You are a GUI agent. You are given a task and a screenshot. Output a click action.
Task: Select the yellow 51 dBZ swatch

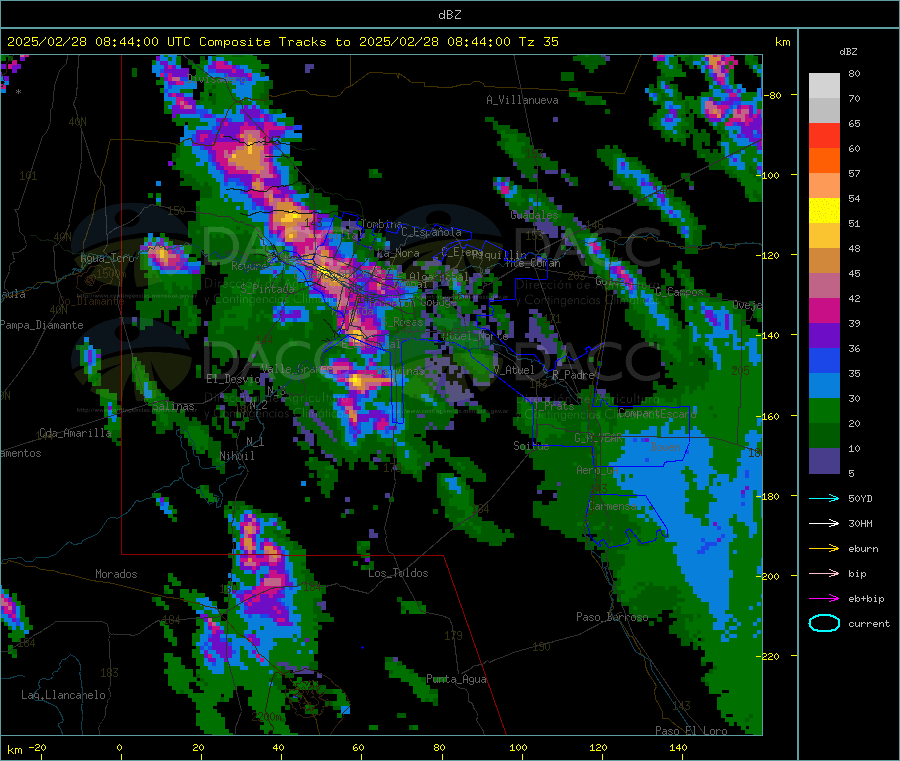[x=824, y=211]
